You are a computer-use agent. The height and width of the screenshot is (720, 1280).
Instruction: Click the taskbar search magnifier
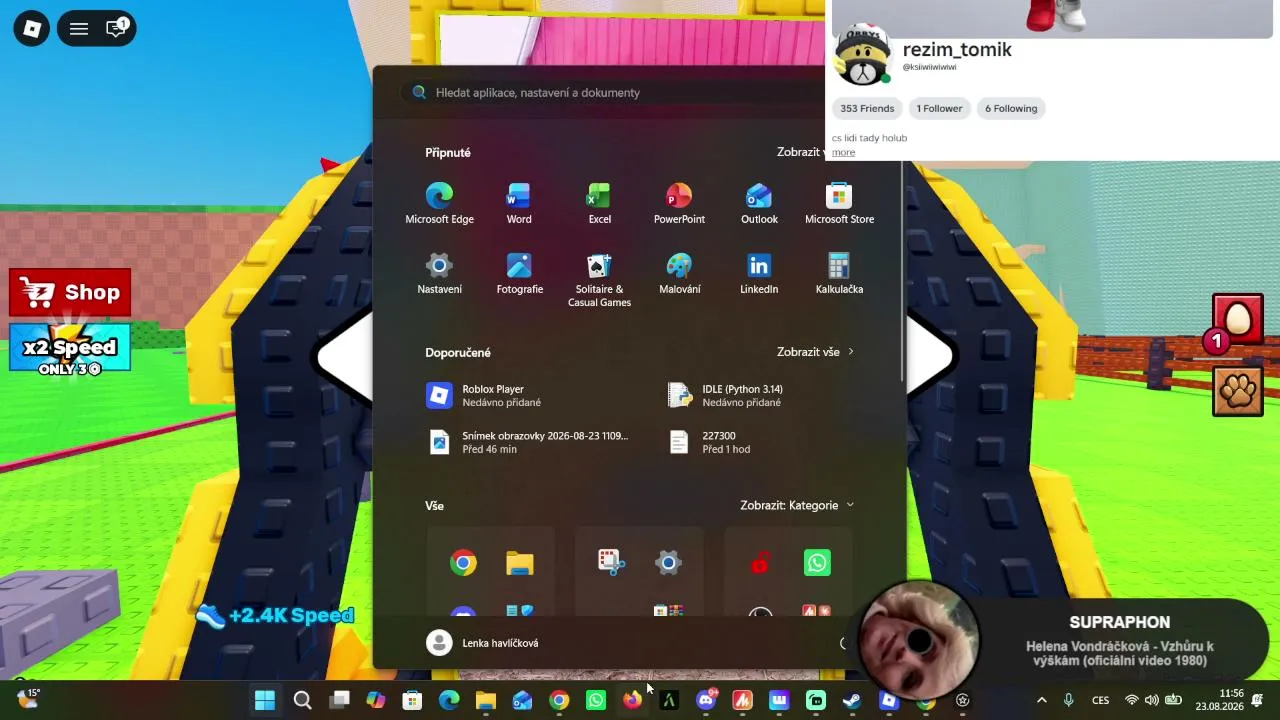pos(302,700)
